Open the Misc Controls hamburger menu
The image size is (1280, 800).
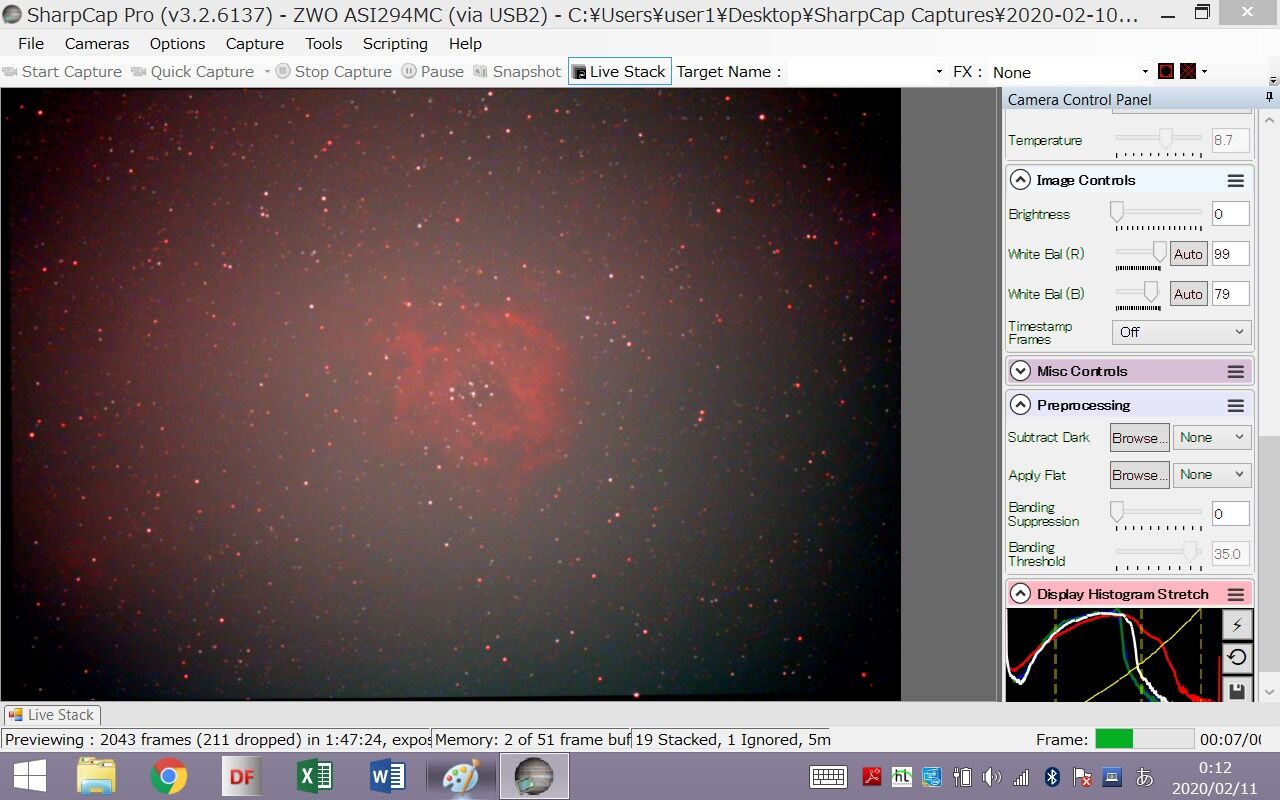(x=1236, y=372)
